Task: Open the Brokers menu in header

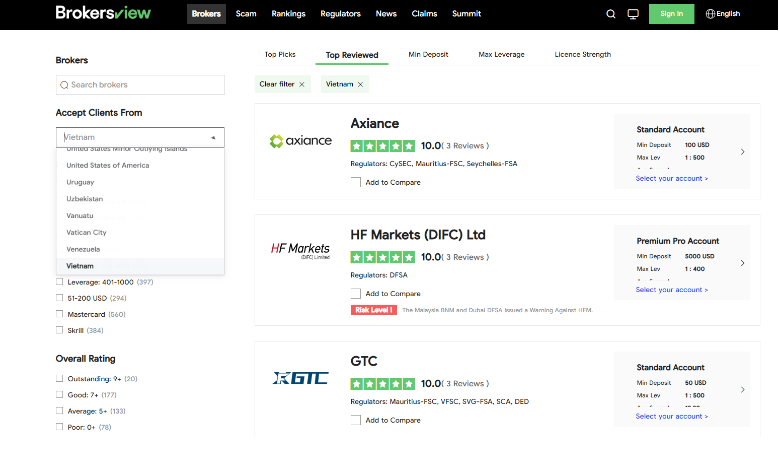Action: pyautogui.click(x=206, y=14)
